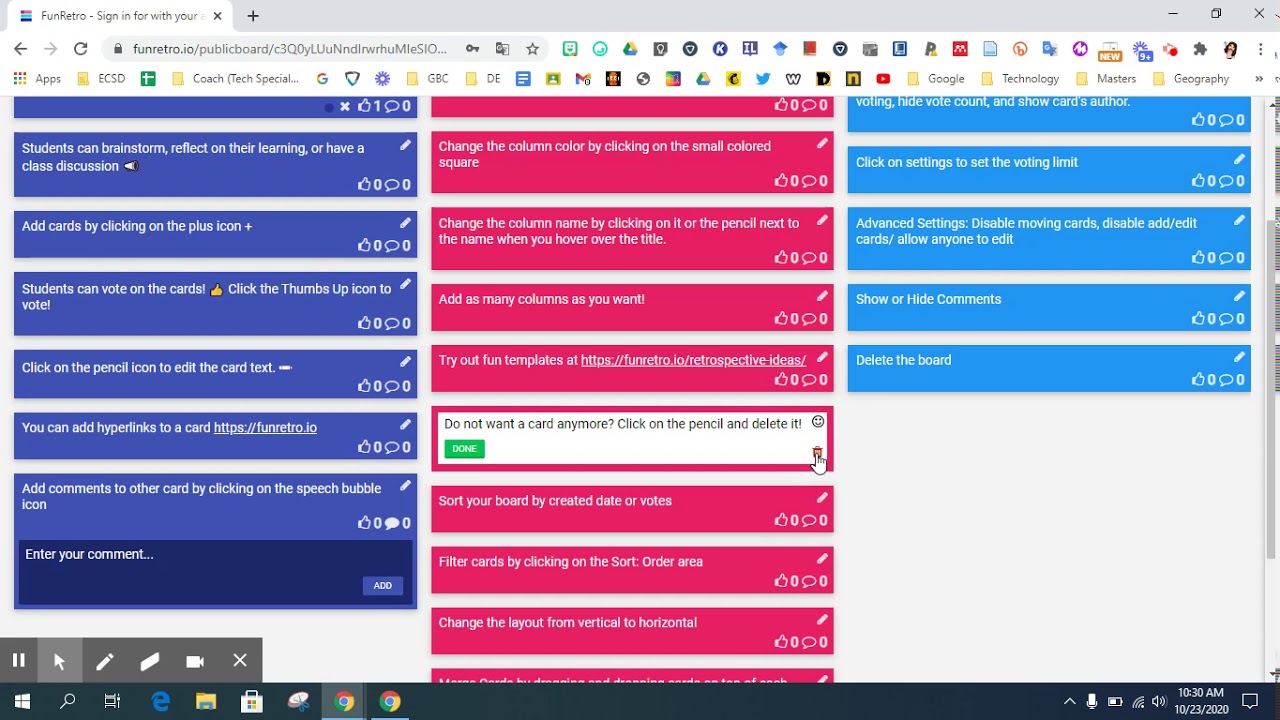
Task: Select the cursor tool in the recorder toolbar
Action: pyautogui.click(x=59, y=661)
